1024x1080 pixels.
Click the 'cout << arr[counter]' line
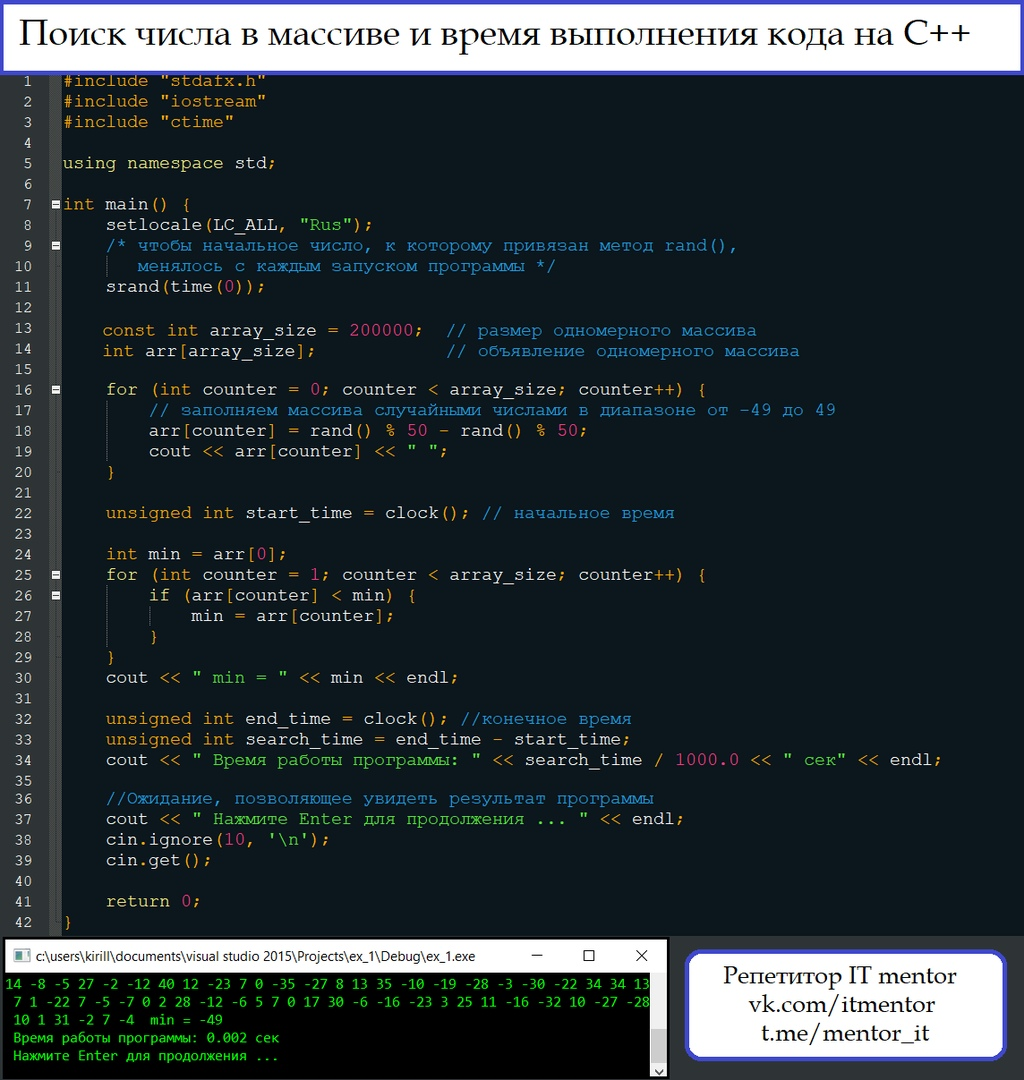pyautogui.click(x=298, y=452)
